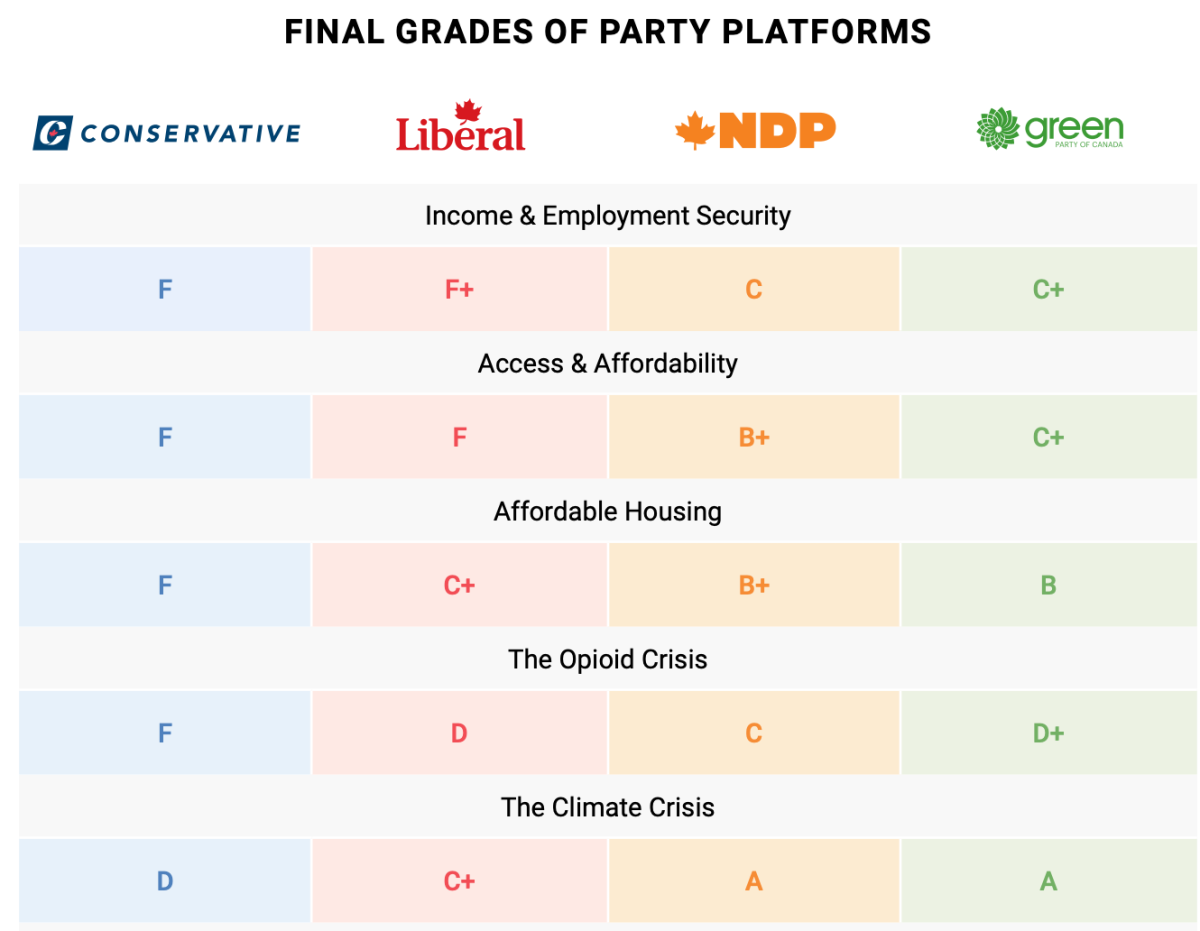Select Green's D+ grade for Opioid Crisis

[1048, 733]
